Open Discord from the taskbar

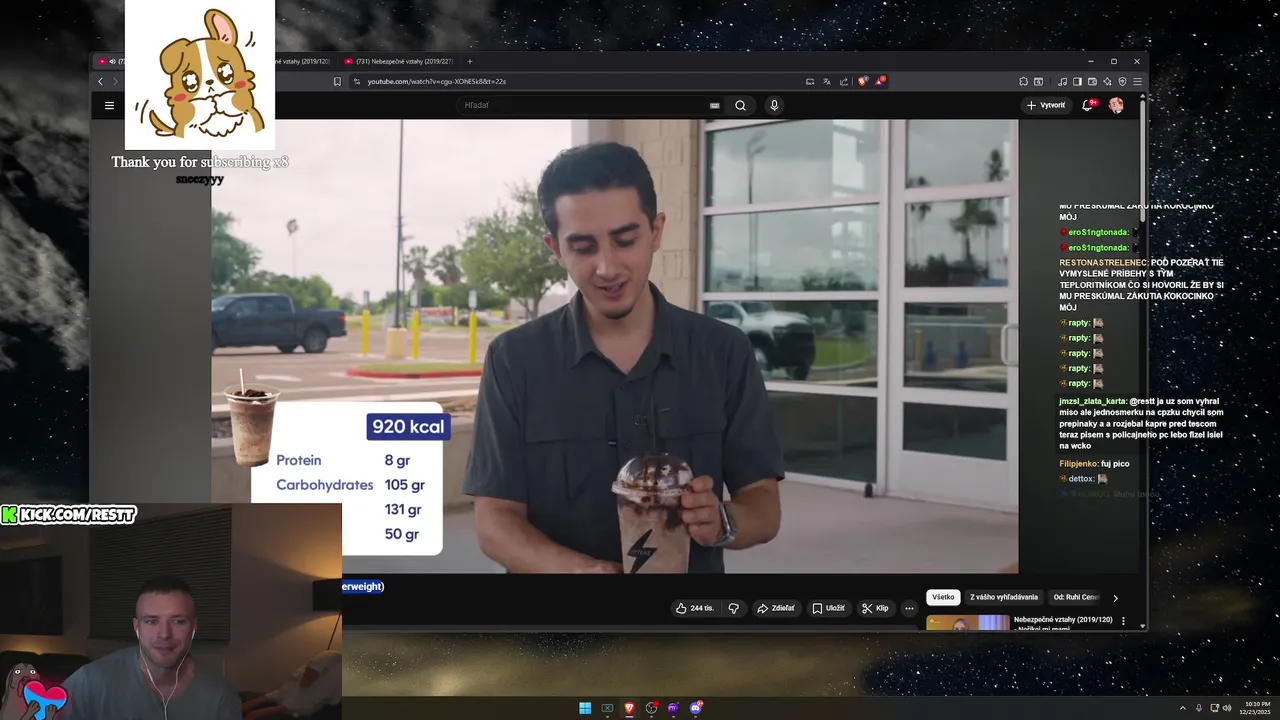point(696,708)
